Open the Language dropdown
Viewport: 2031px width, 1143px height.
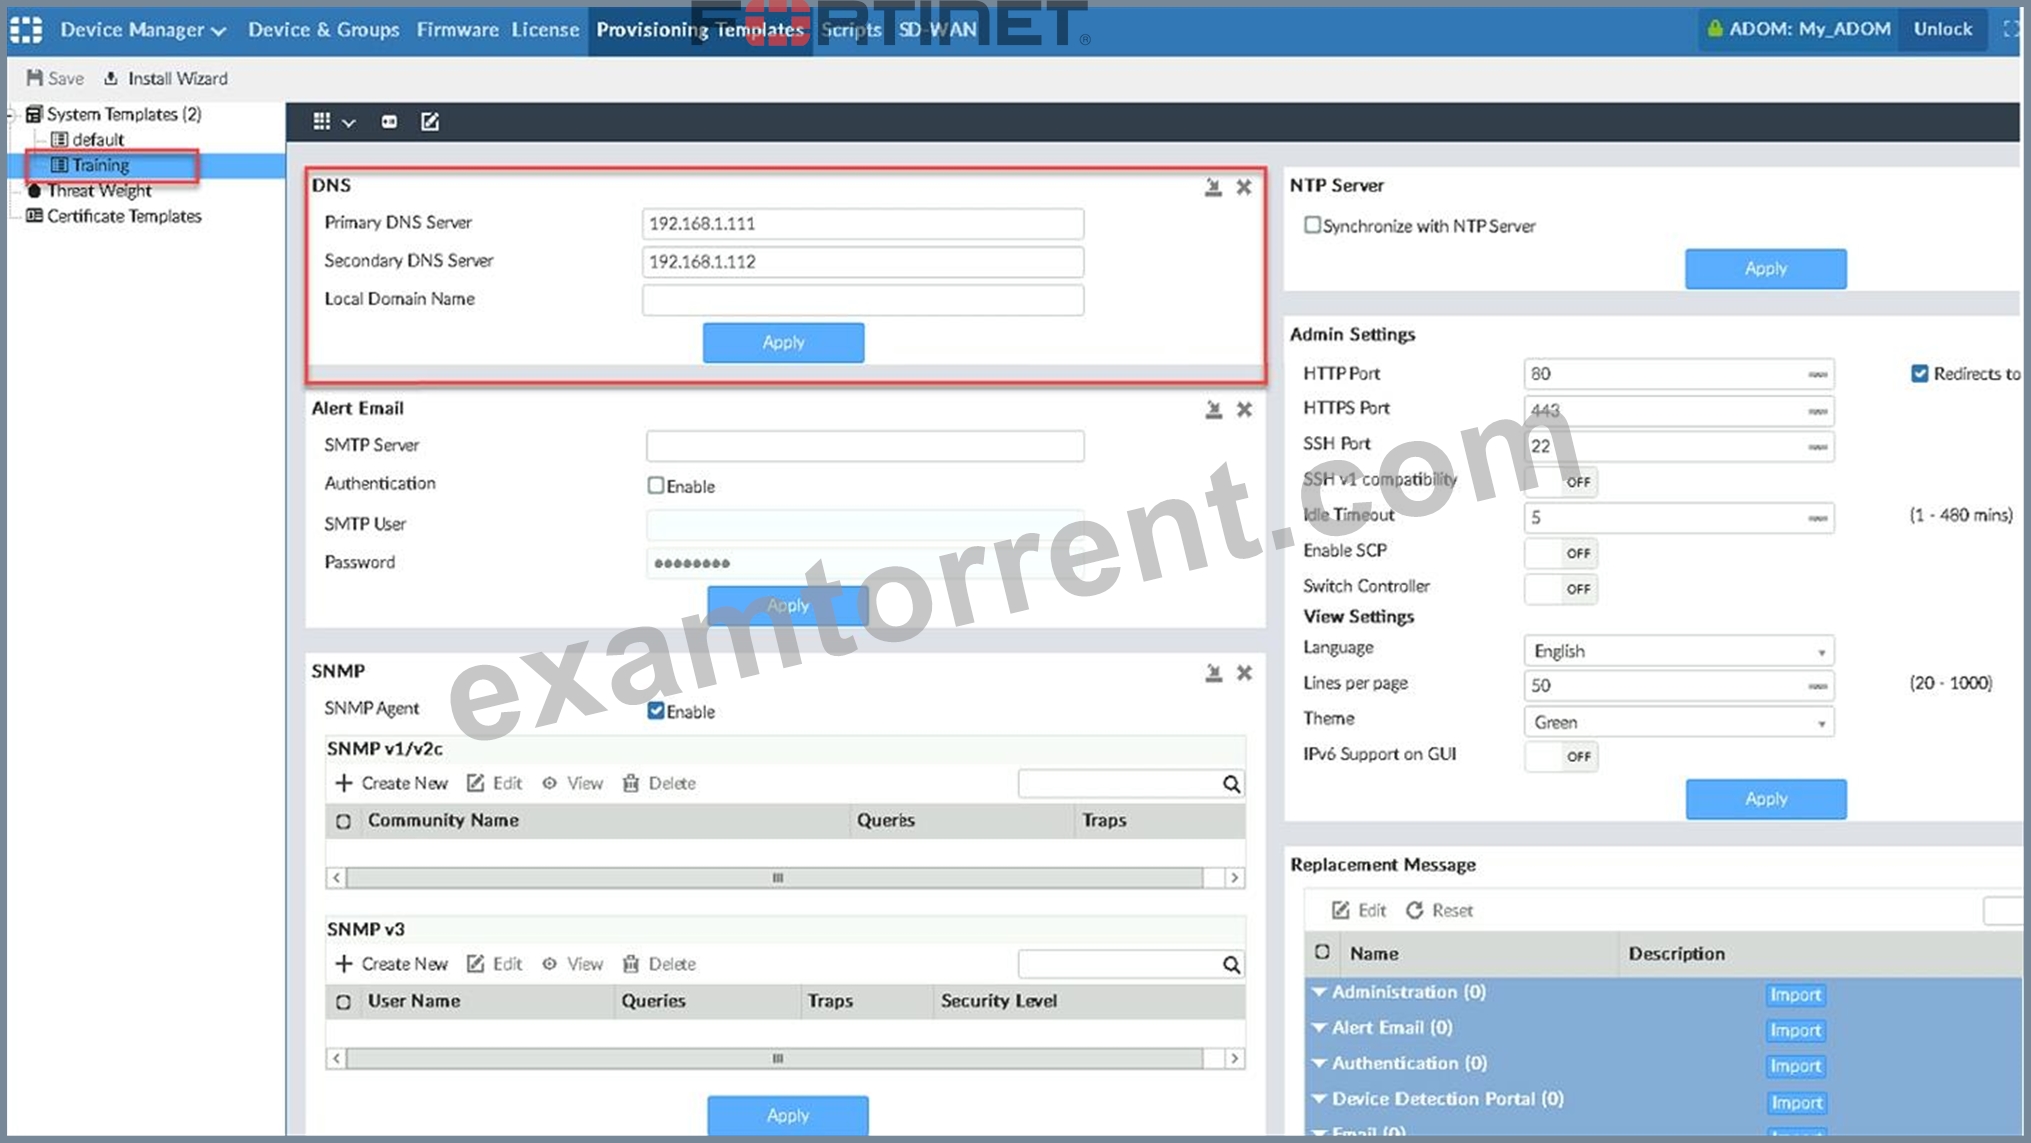click(1679, 651)
